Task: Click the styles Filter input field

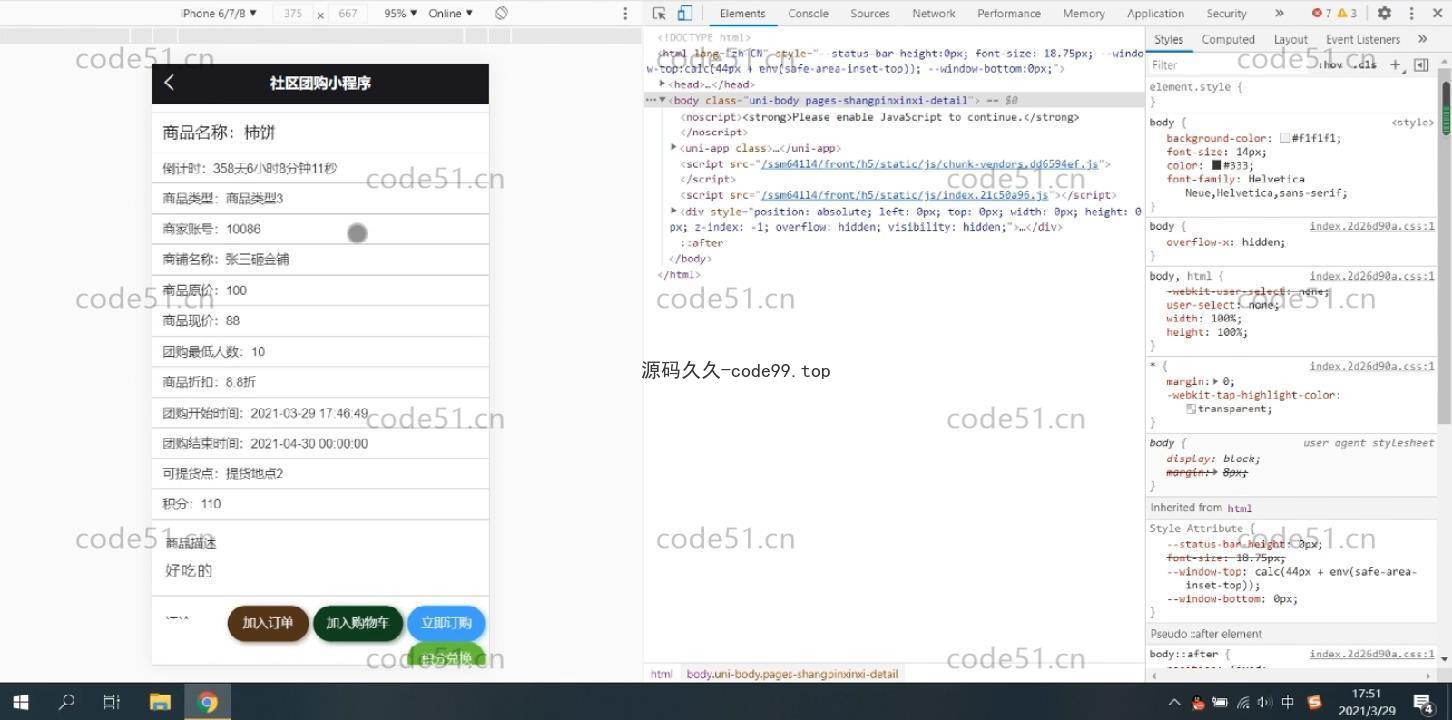Action: click(1230, 65)
